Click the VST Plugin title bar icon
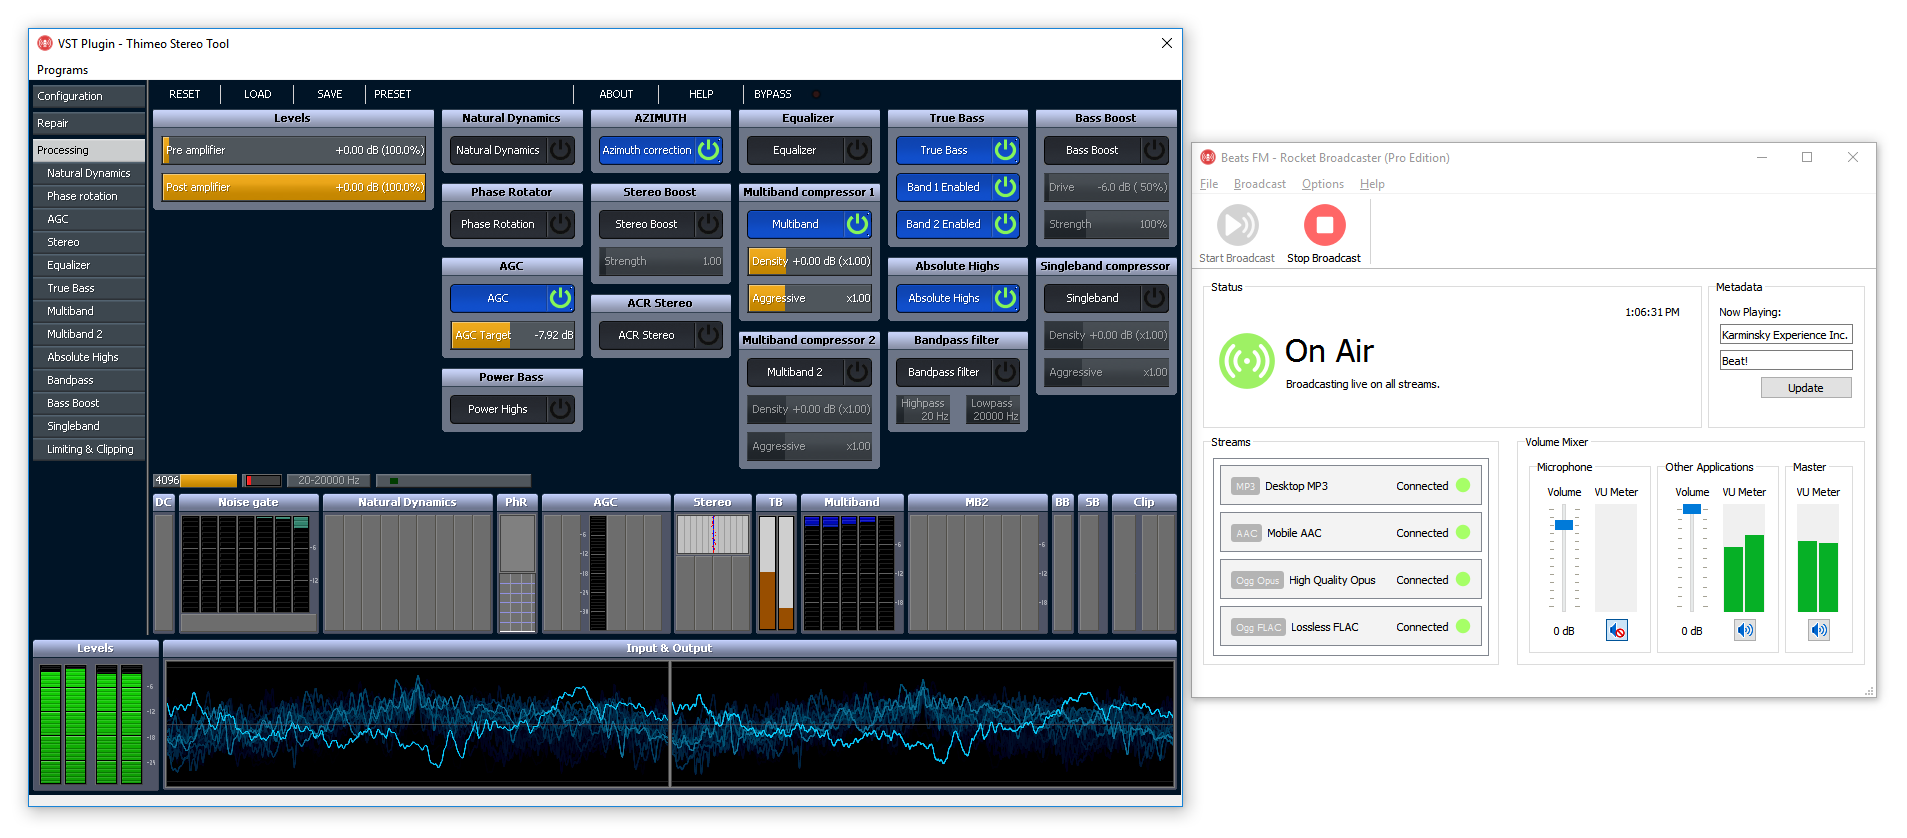Viewport: 1907px width, 838px height. click(x=45, y=43)
